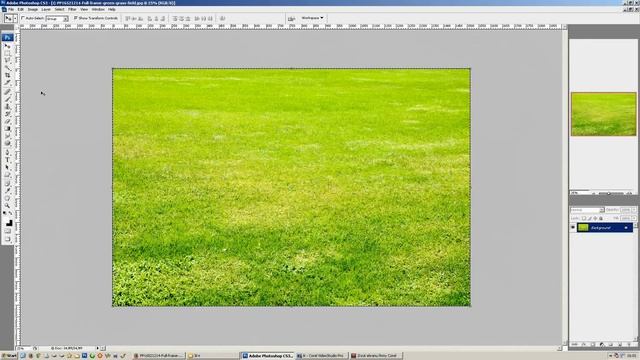Open the Image menu

click(33, 9)
